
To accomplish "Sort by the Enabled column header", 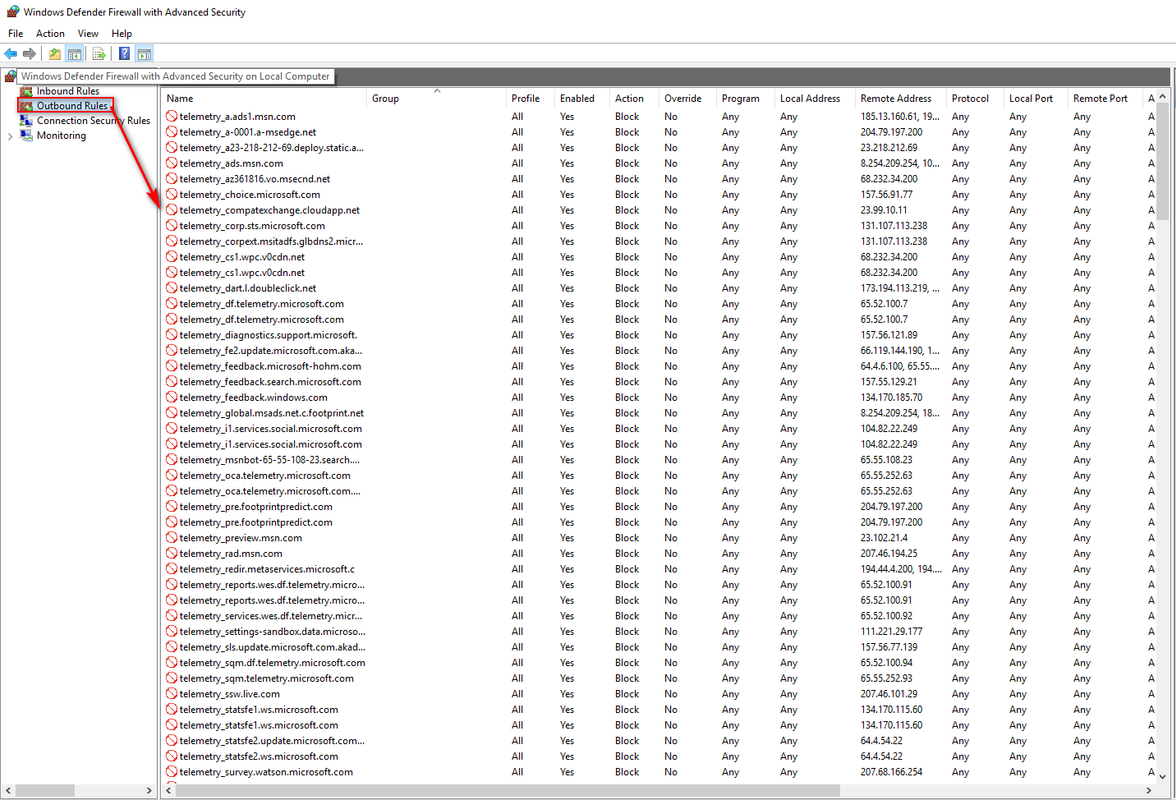I will [583, 98].
